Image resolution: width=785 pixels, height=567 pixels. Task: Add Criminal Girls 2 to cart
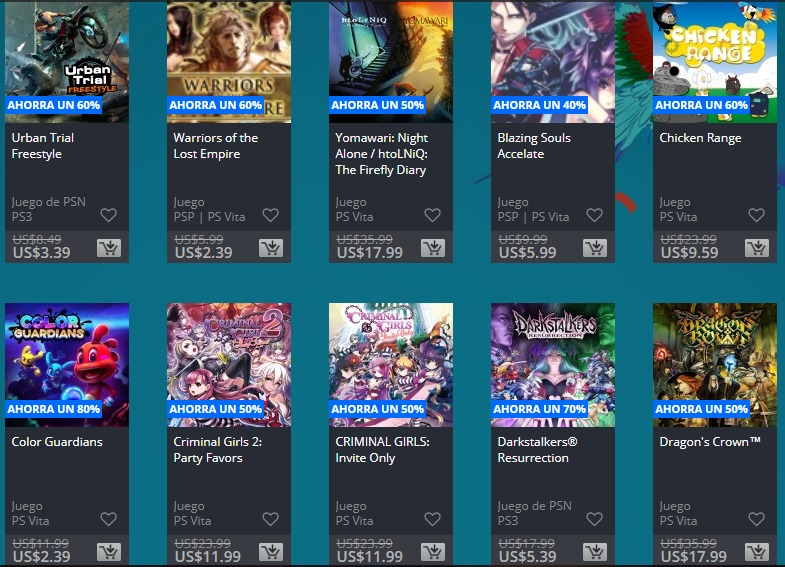pyautogui.click(x=271, y=552)
